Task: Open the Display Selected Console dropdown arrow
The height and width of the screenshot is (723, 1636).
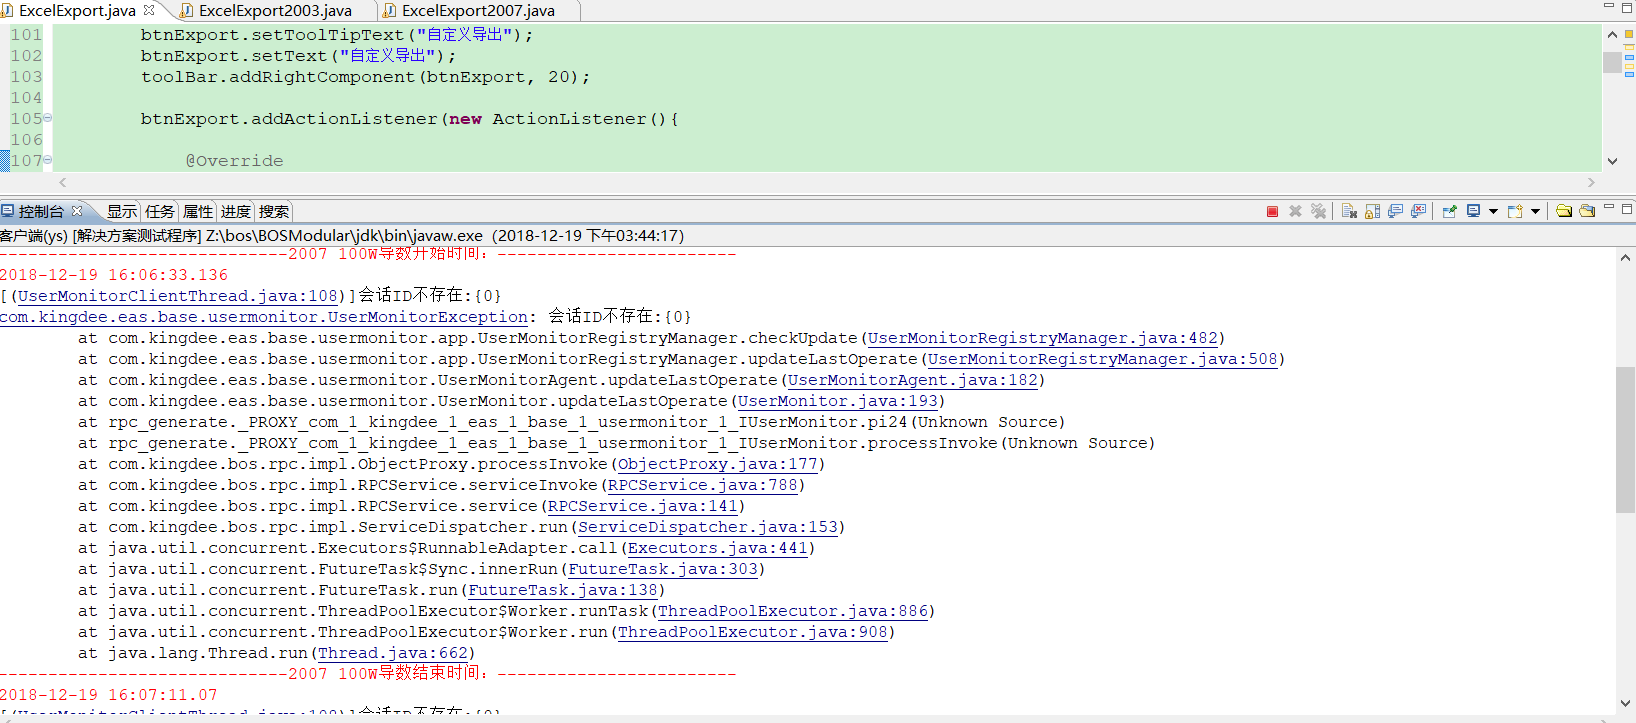Action: [1493, 211]
